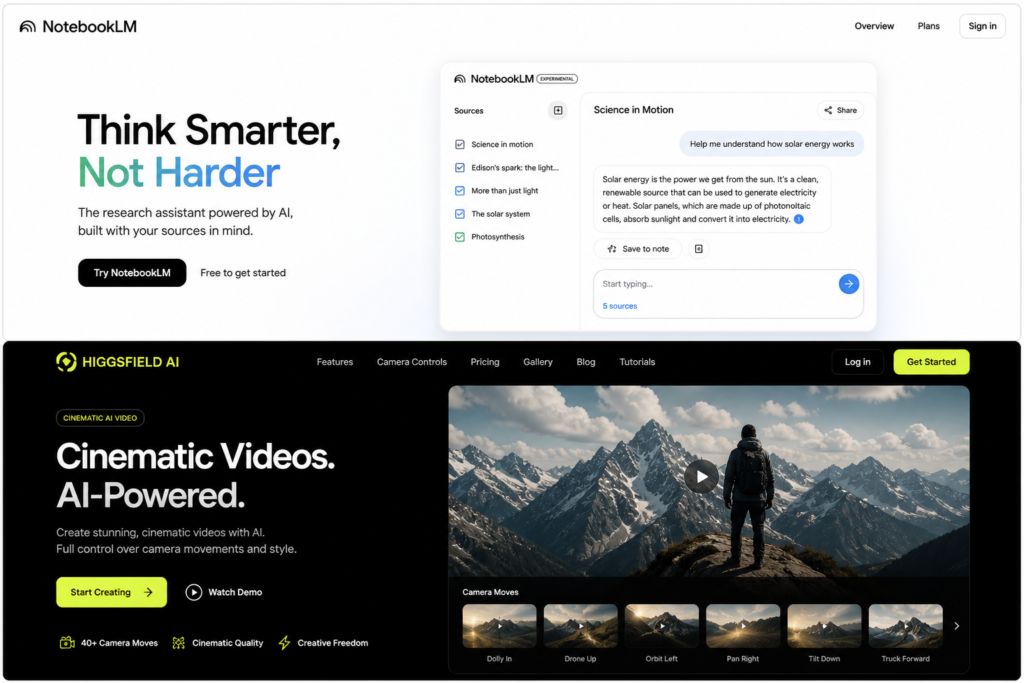The image size is (1024, 683).
Task: Open Camera Controls in Higgsfield nav
Action: tap(411, 362)
